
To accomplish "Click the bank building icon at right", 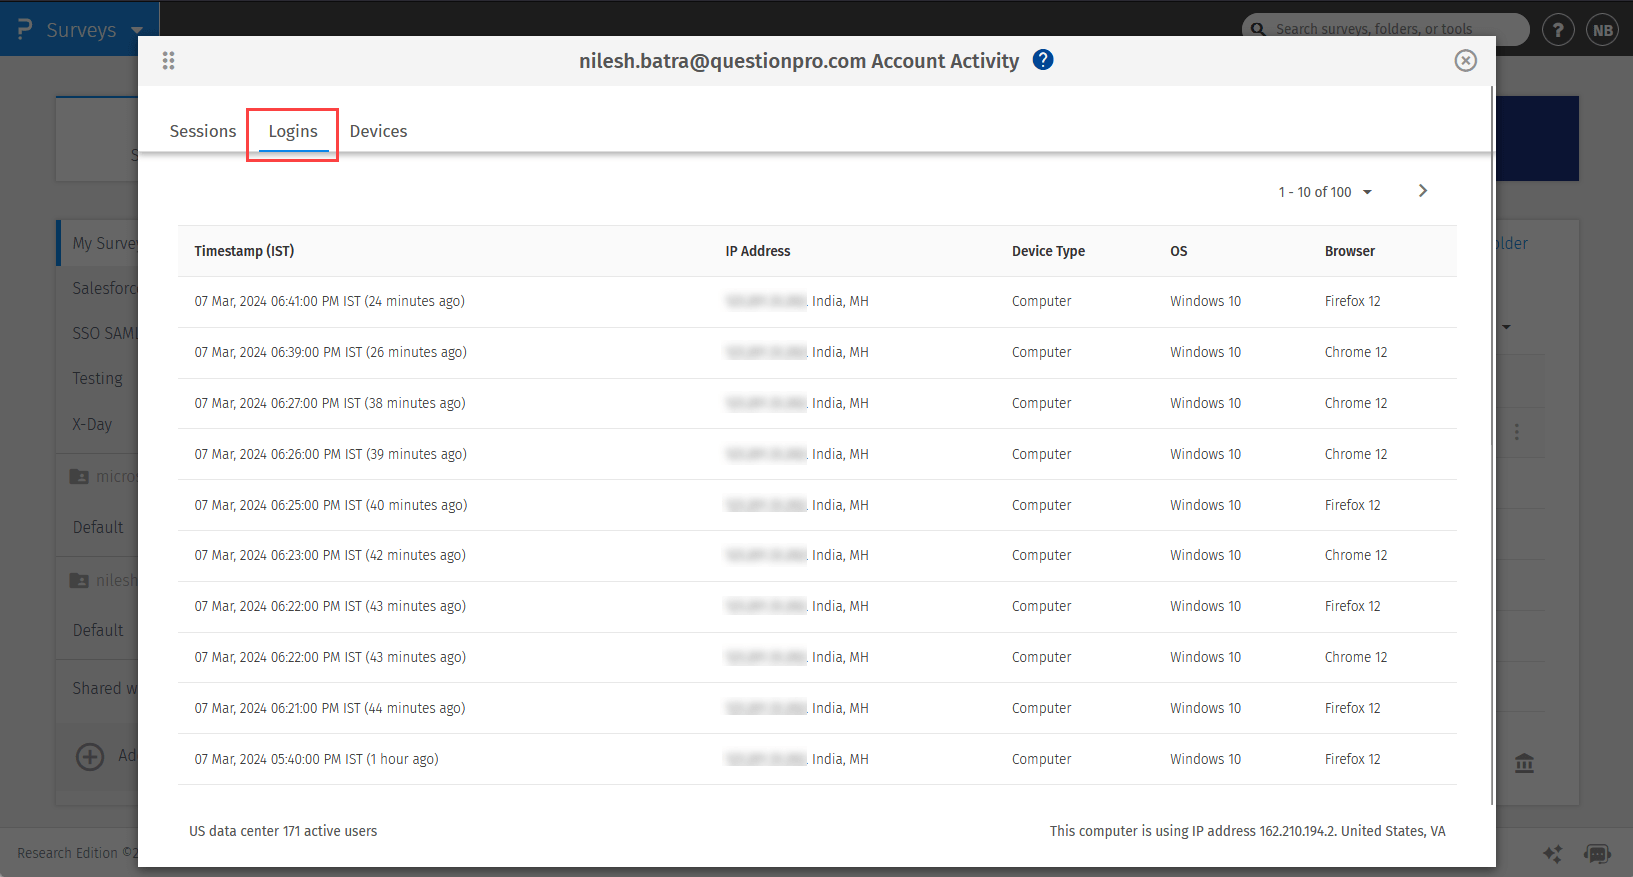I will point(1524,763).
